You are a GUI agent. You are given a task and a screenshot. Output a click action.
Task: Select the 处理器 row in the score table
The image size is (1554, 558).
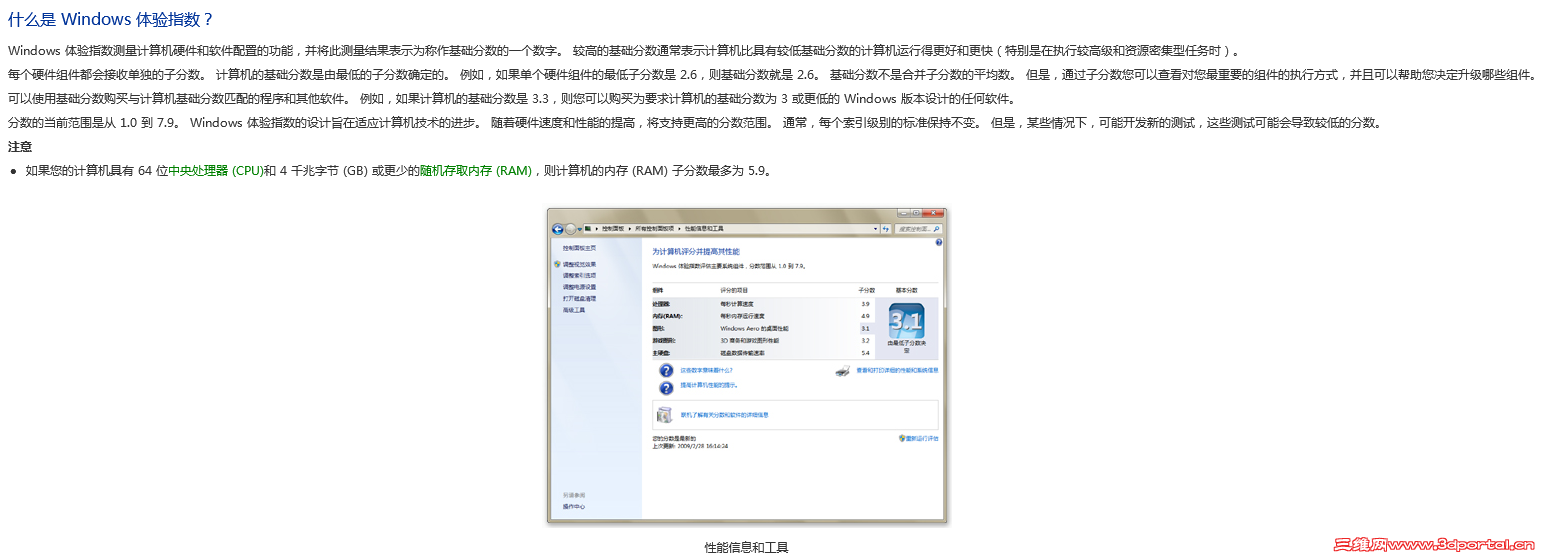pos(763,304)
